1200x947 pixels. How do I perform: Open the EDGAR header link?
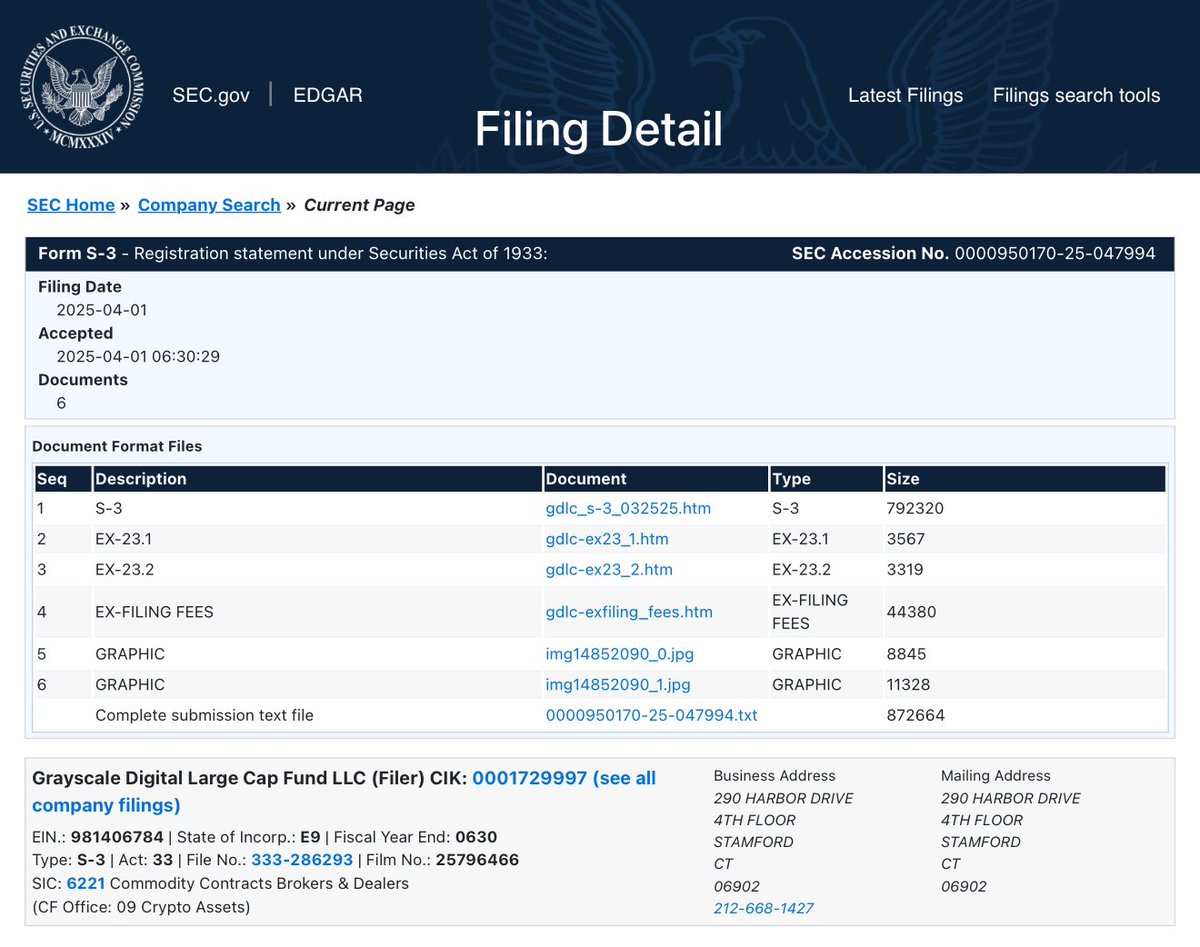pyautogui.click(x=328, y=95)
